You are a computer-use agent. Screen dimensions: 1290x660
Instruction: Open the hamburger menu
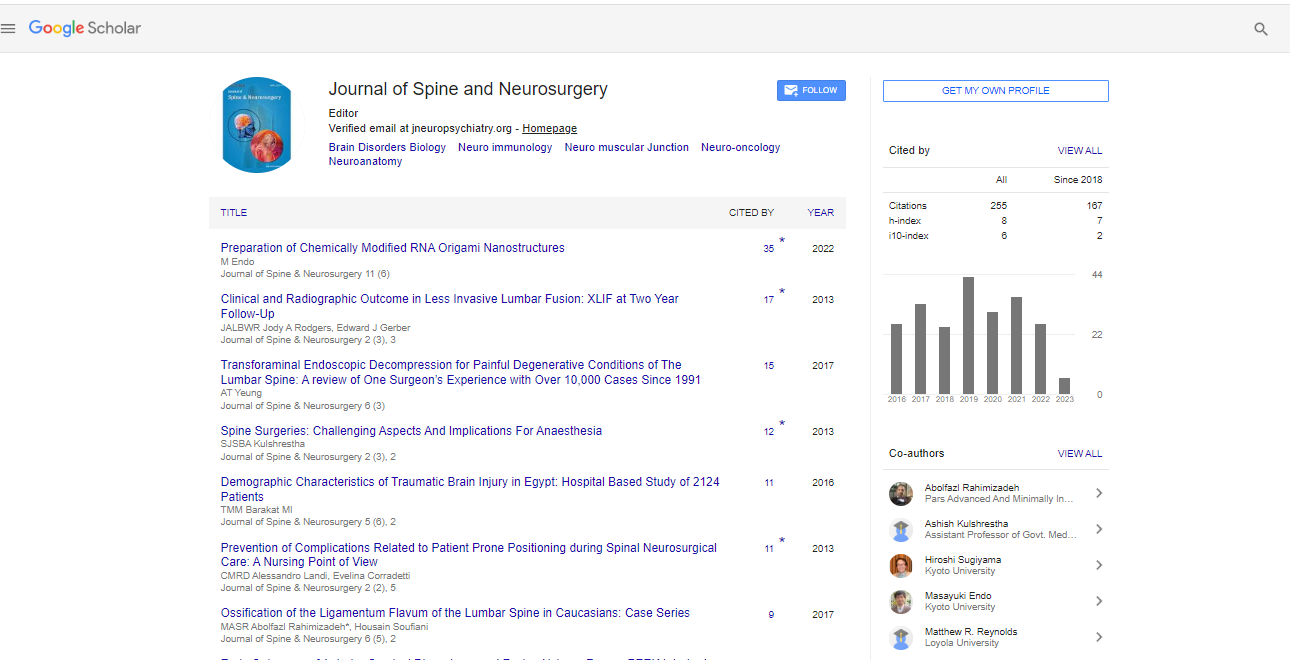click(8, 29)
